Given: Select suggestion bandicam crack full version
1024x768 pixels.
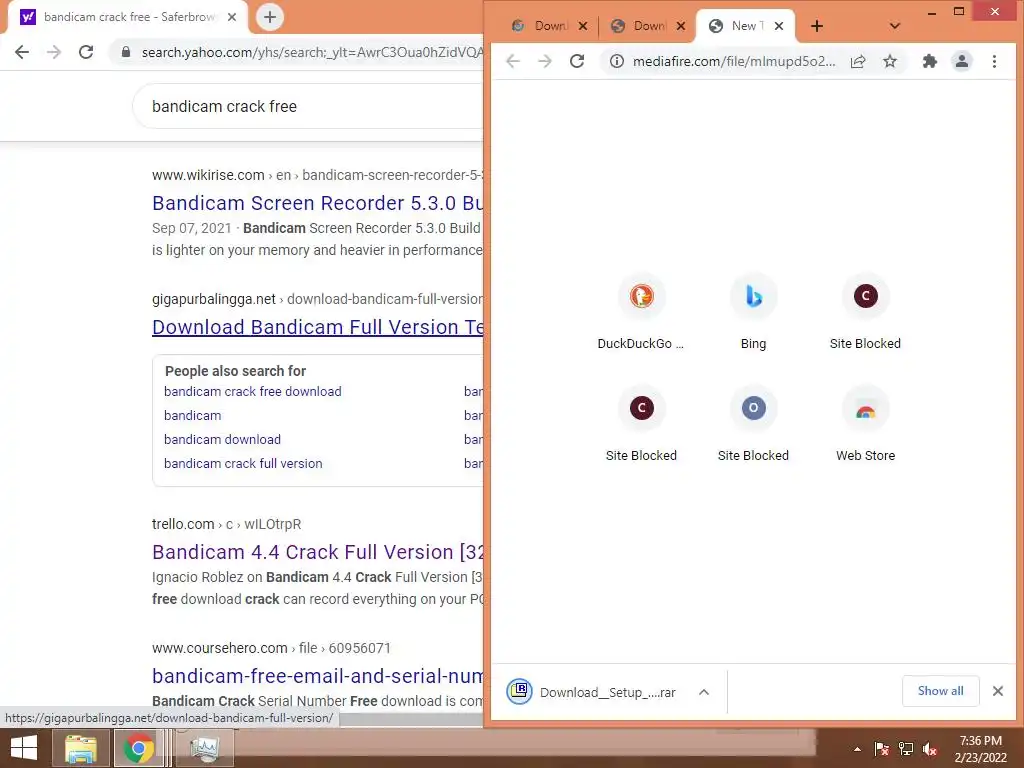Looking at the screenshot, I should click(243, 464).
